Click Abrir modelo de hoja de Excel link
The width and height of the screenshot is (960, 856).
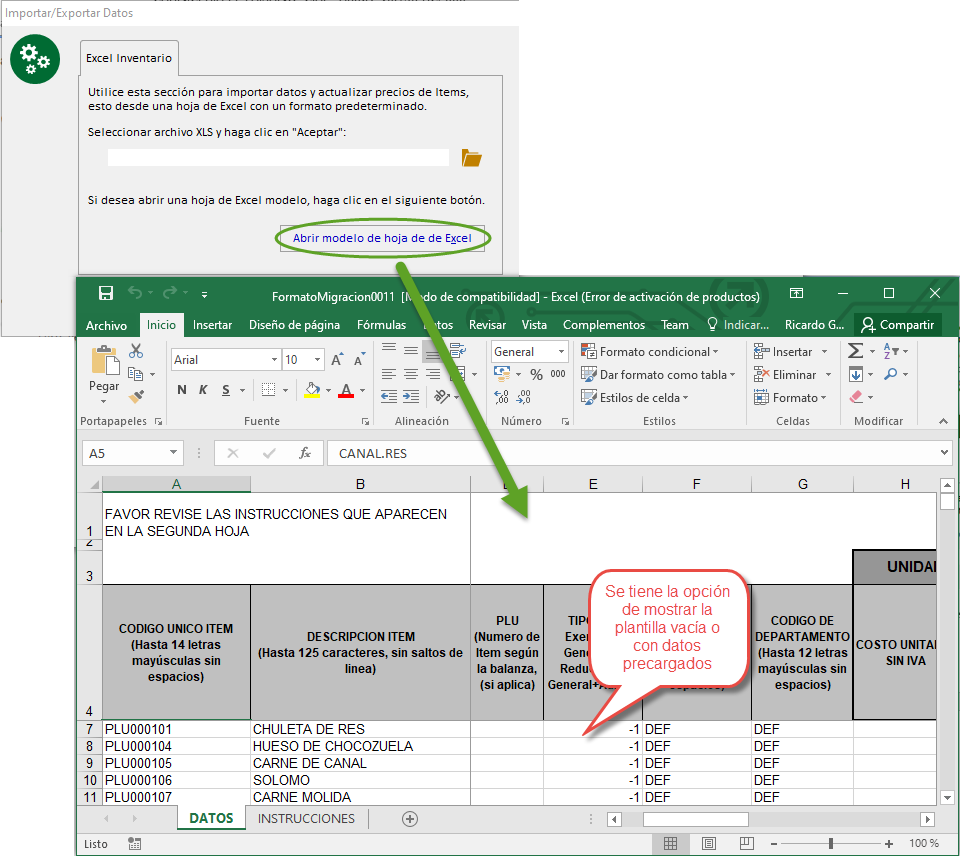click(382, 239)
